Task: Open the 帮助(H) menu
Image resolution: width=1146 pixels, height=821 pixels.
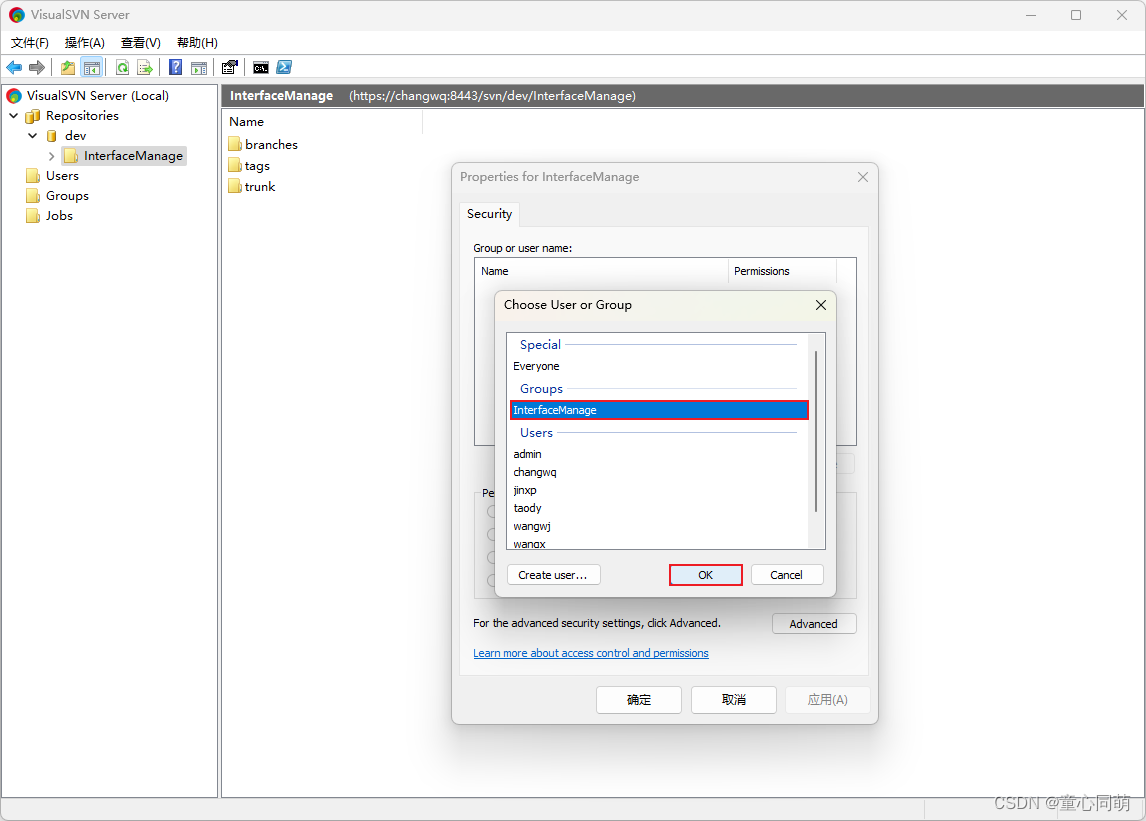Action: [x=197, y=42]
